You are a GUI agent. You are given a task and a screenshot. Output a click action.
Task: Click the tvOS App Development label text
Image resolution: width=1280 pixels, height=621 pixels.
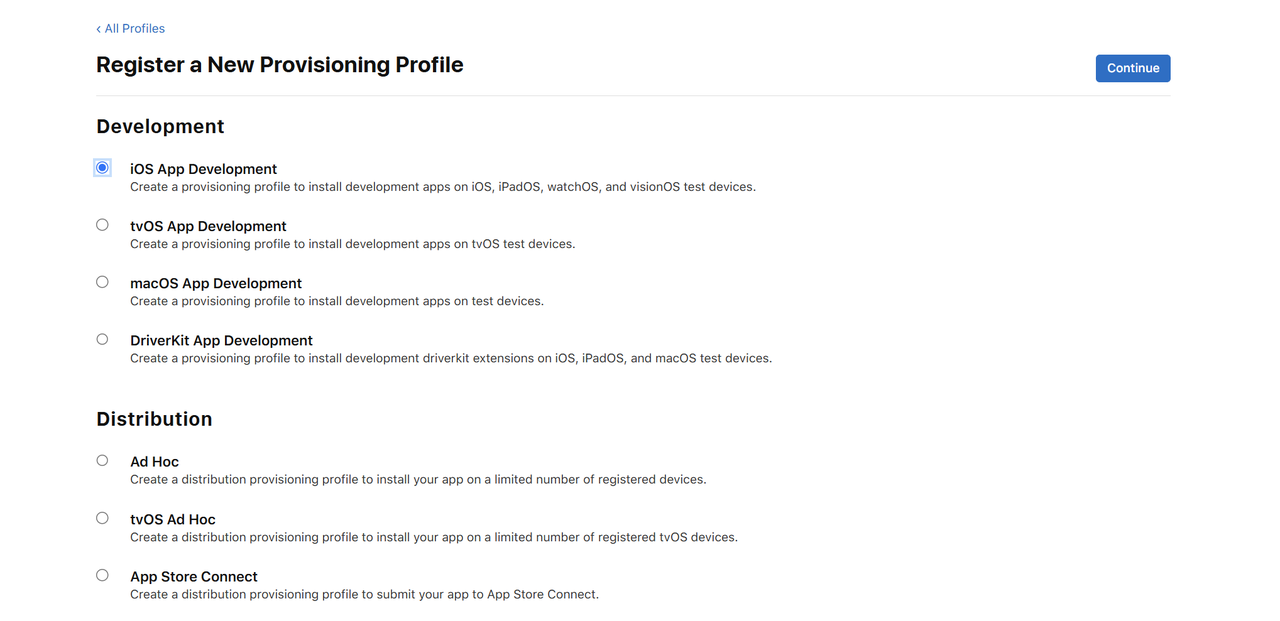pos(208,226)
